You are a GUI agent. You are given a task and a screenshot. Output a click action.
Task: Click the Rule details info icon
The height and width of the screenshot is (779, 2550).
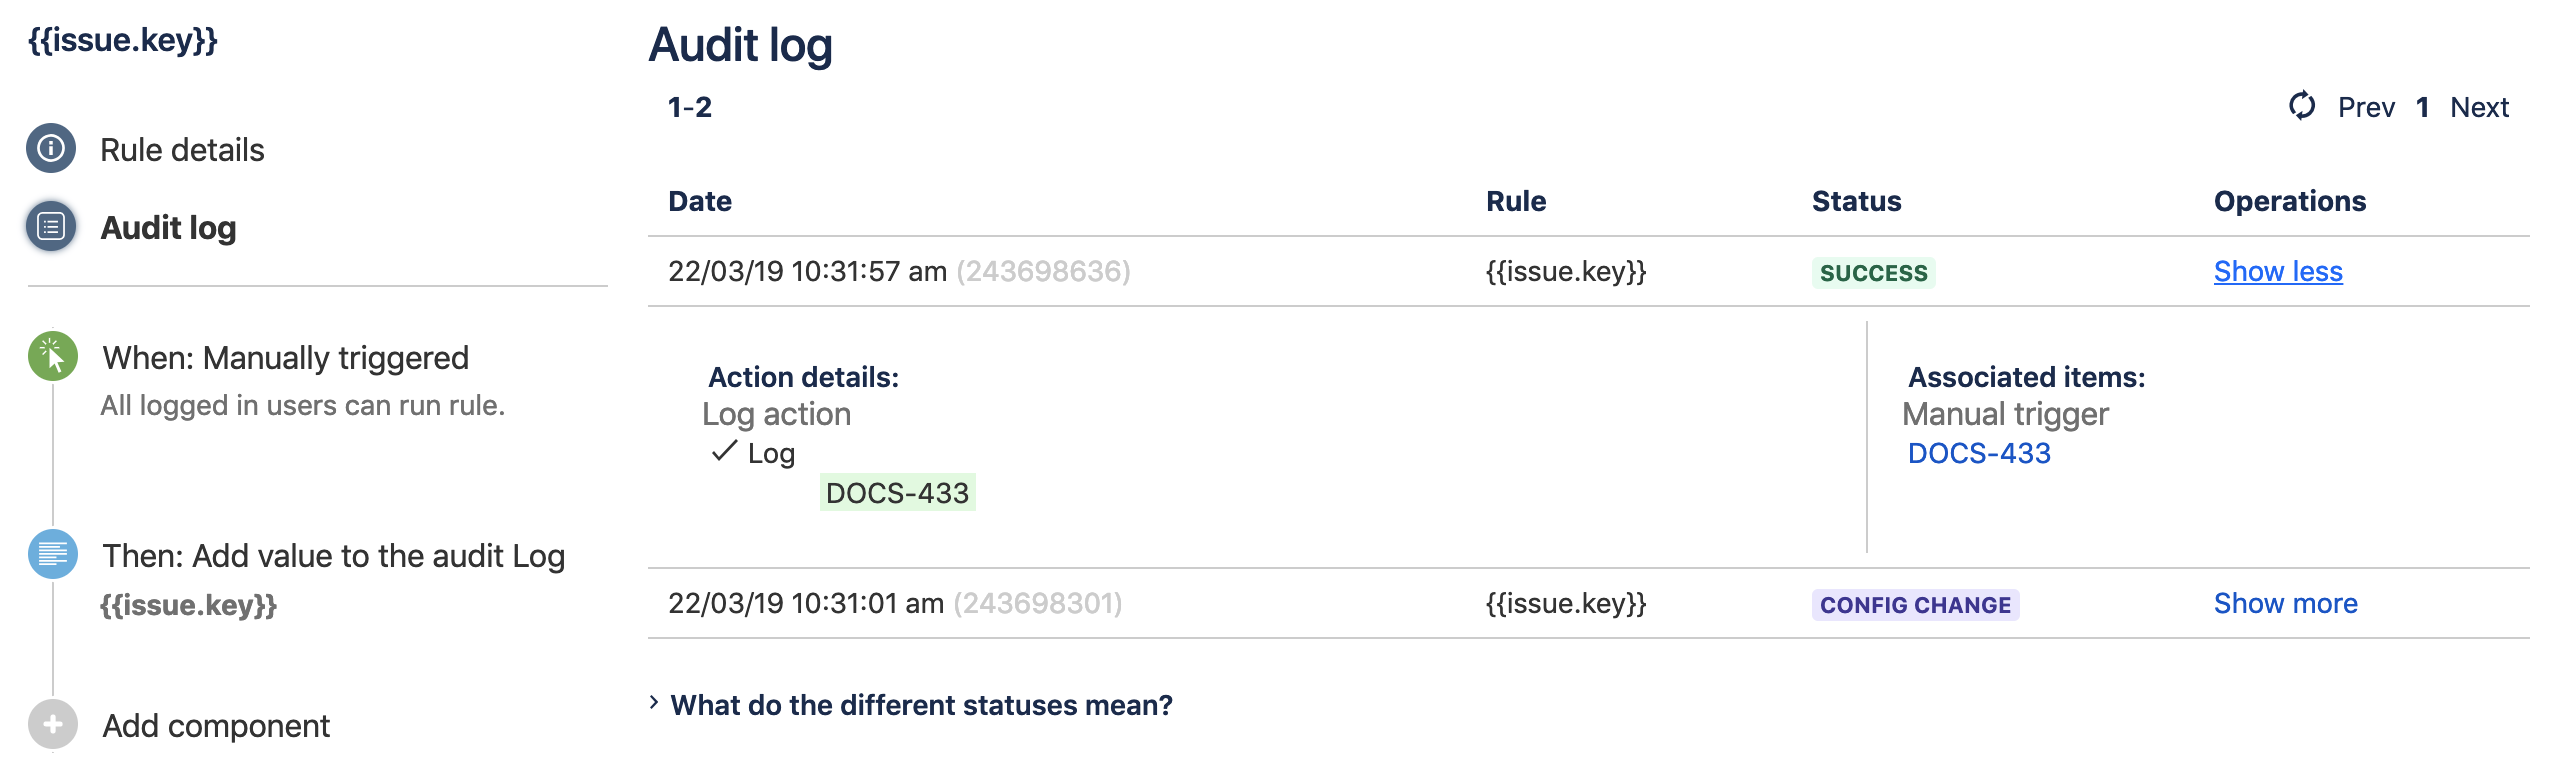(x=51, y=149)
